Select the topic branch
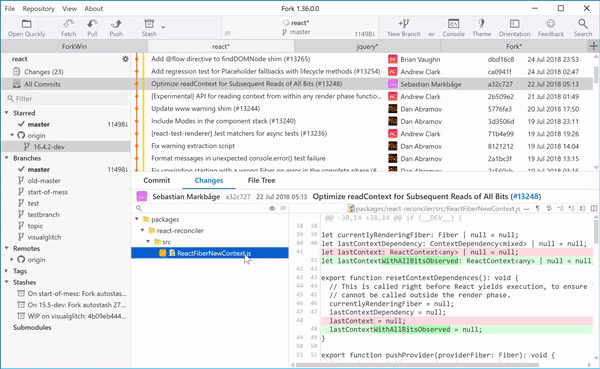The height and width of the screenshot is (369, 600). (x=35, y=226)
